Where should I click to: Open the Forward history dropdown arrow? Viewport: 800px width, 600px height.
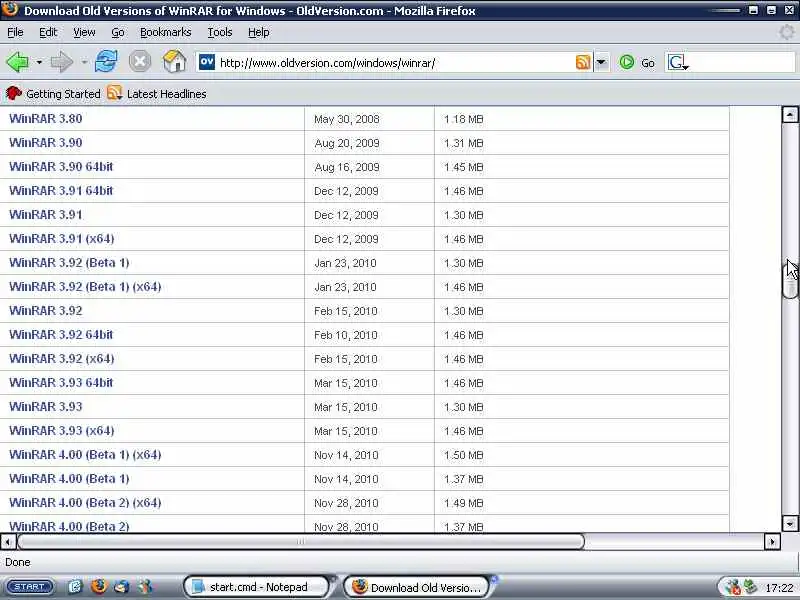(84, 62)
